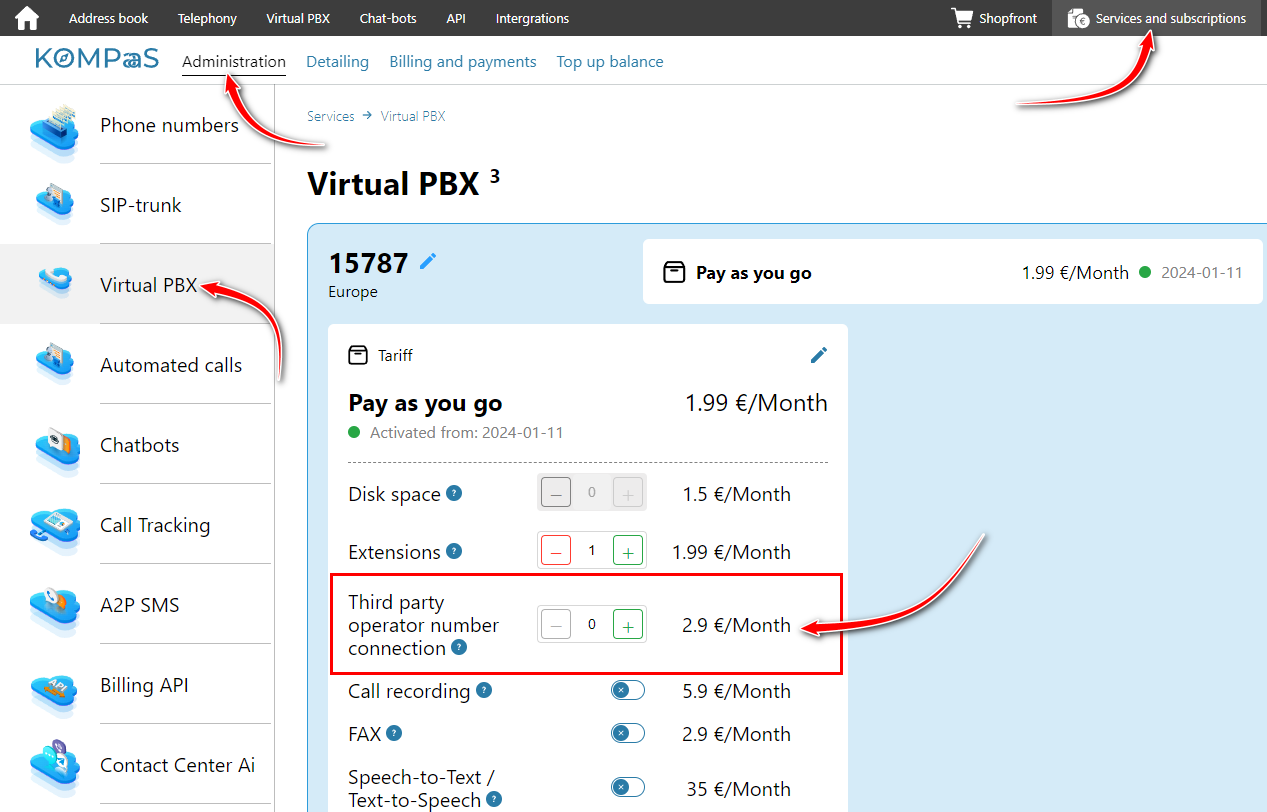This screenshot has width=1267, height=812.
Task: Click the Services breadcrumb link
Action: click(331, 116)
